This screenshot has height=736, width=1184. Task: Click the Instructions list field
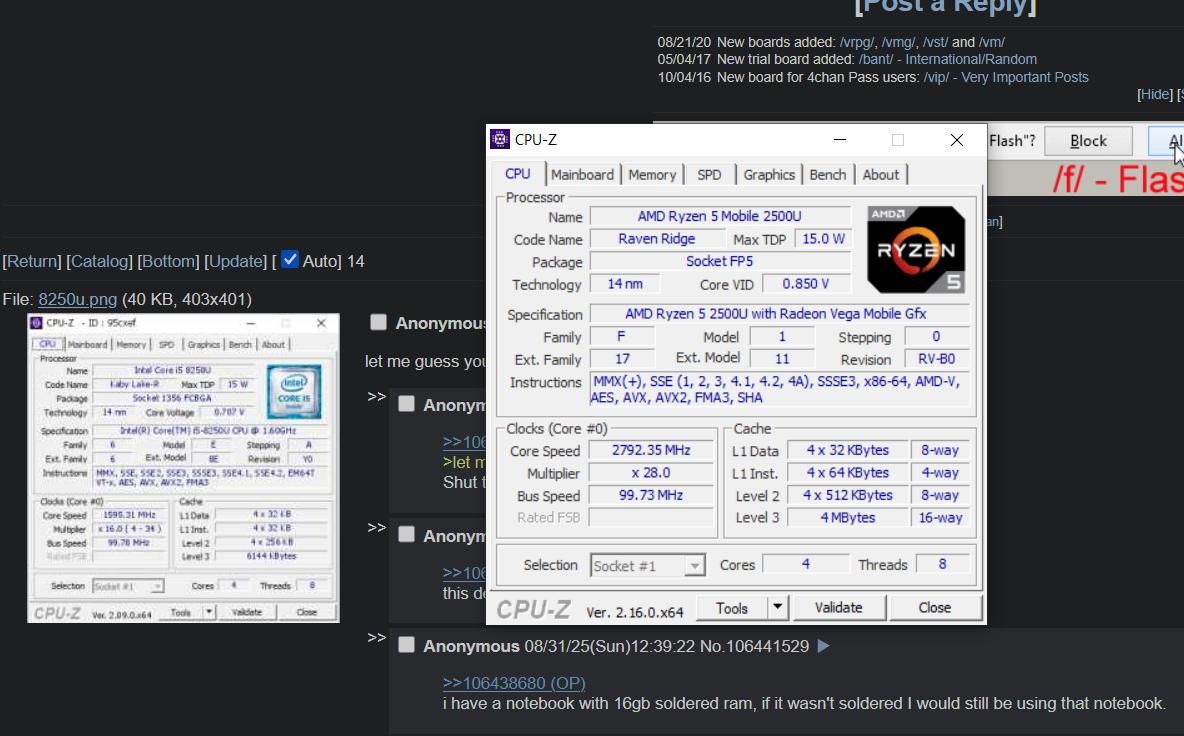(781, 390)
